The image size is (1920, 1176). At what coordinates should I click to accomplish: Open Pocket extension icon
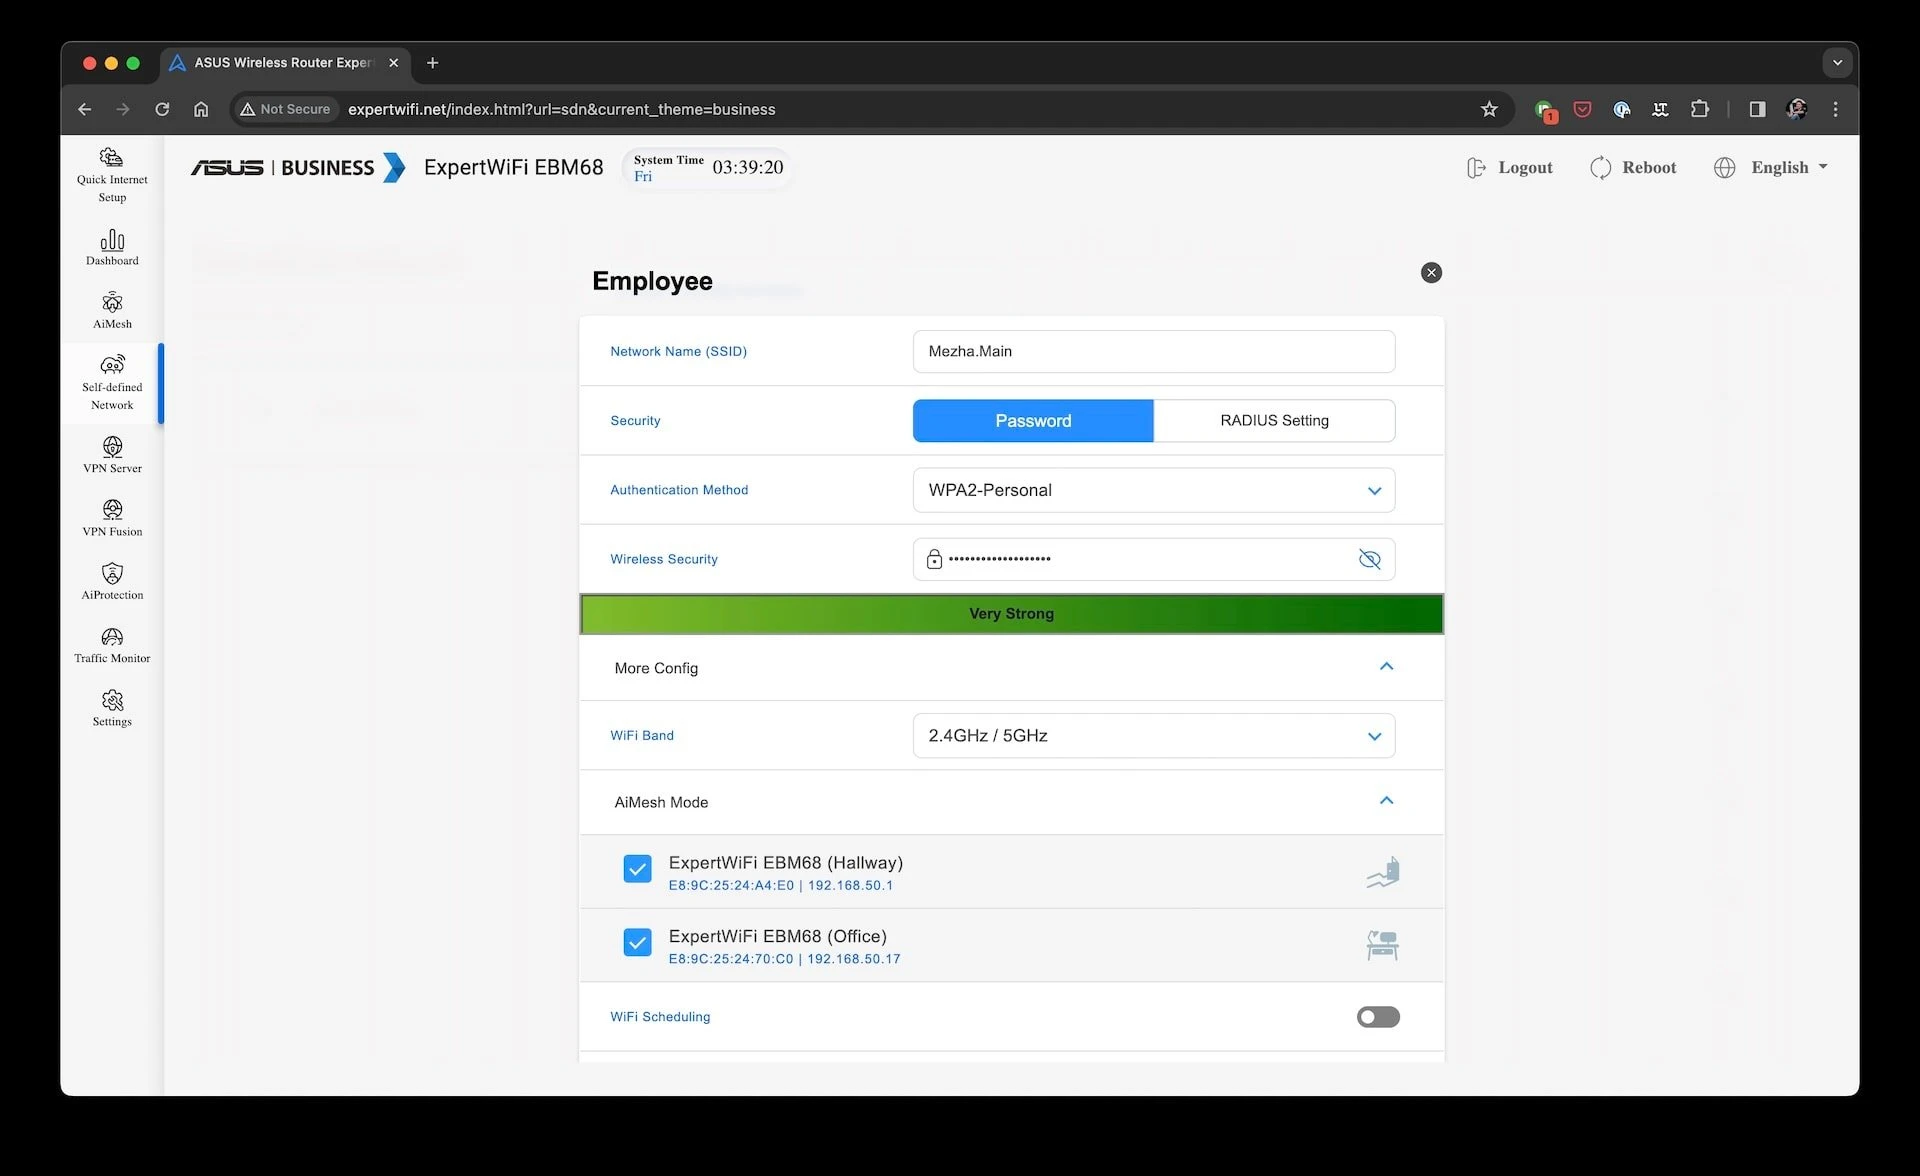(1582, 109)
